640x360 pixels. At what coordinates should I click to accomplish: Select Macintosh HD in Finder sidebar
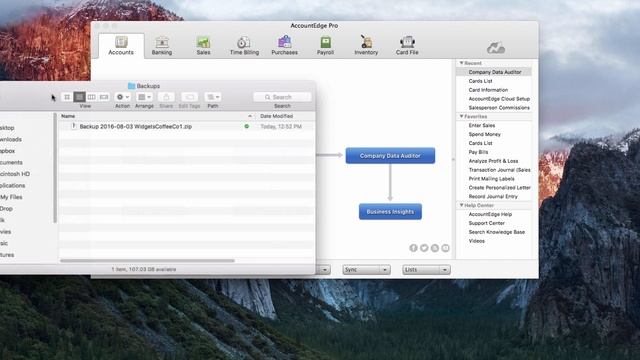click(x=15, y=174)
